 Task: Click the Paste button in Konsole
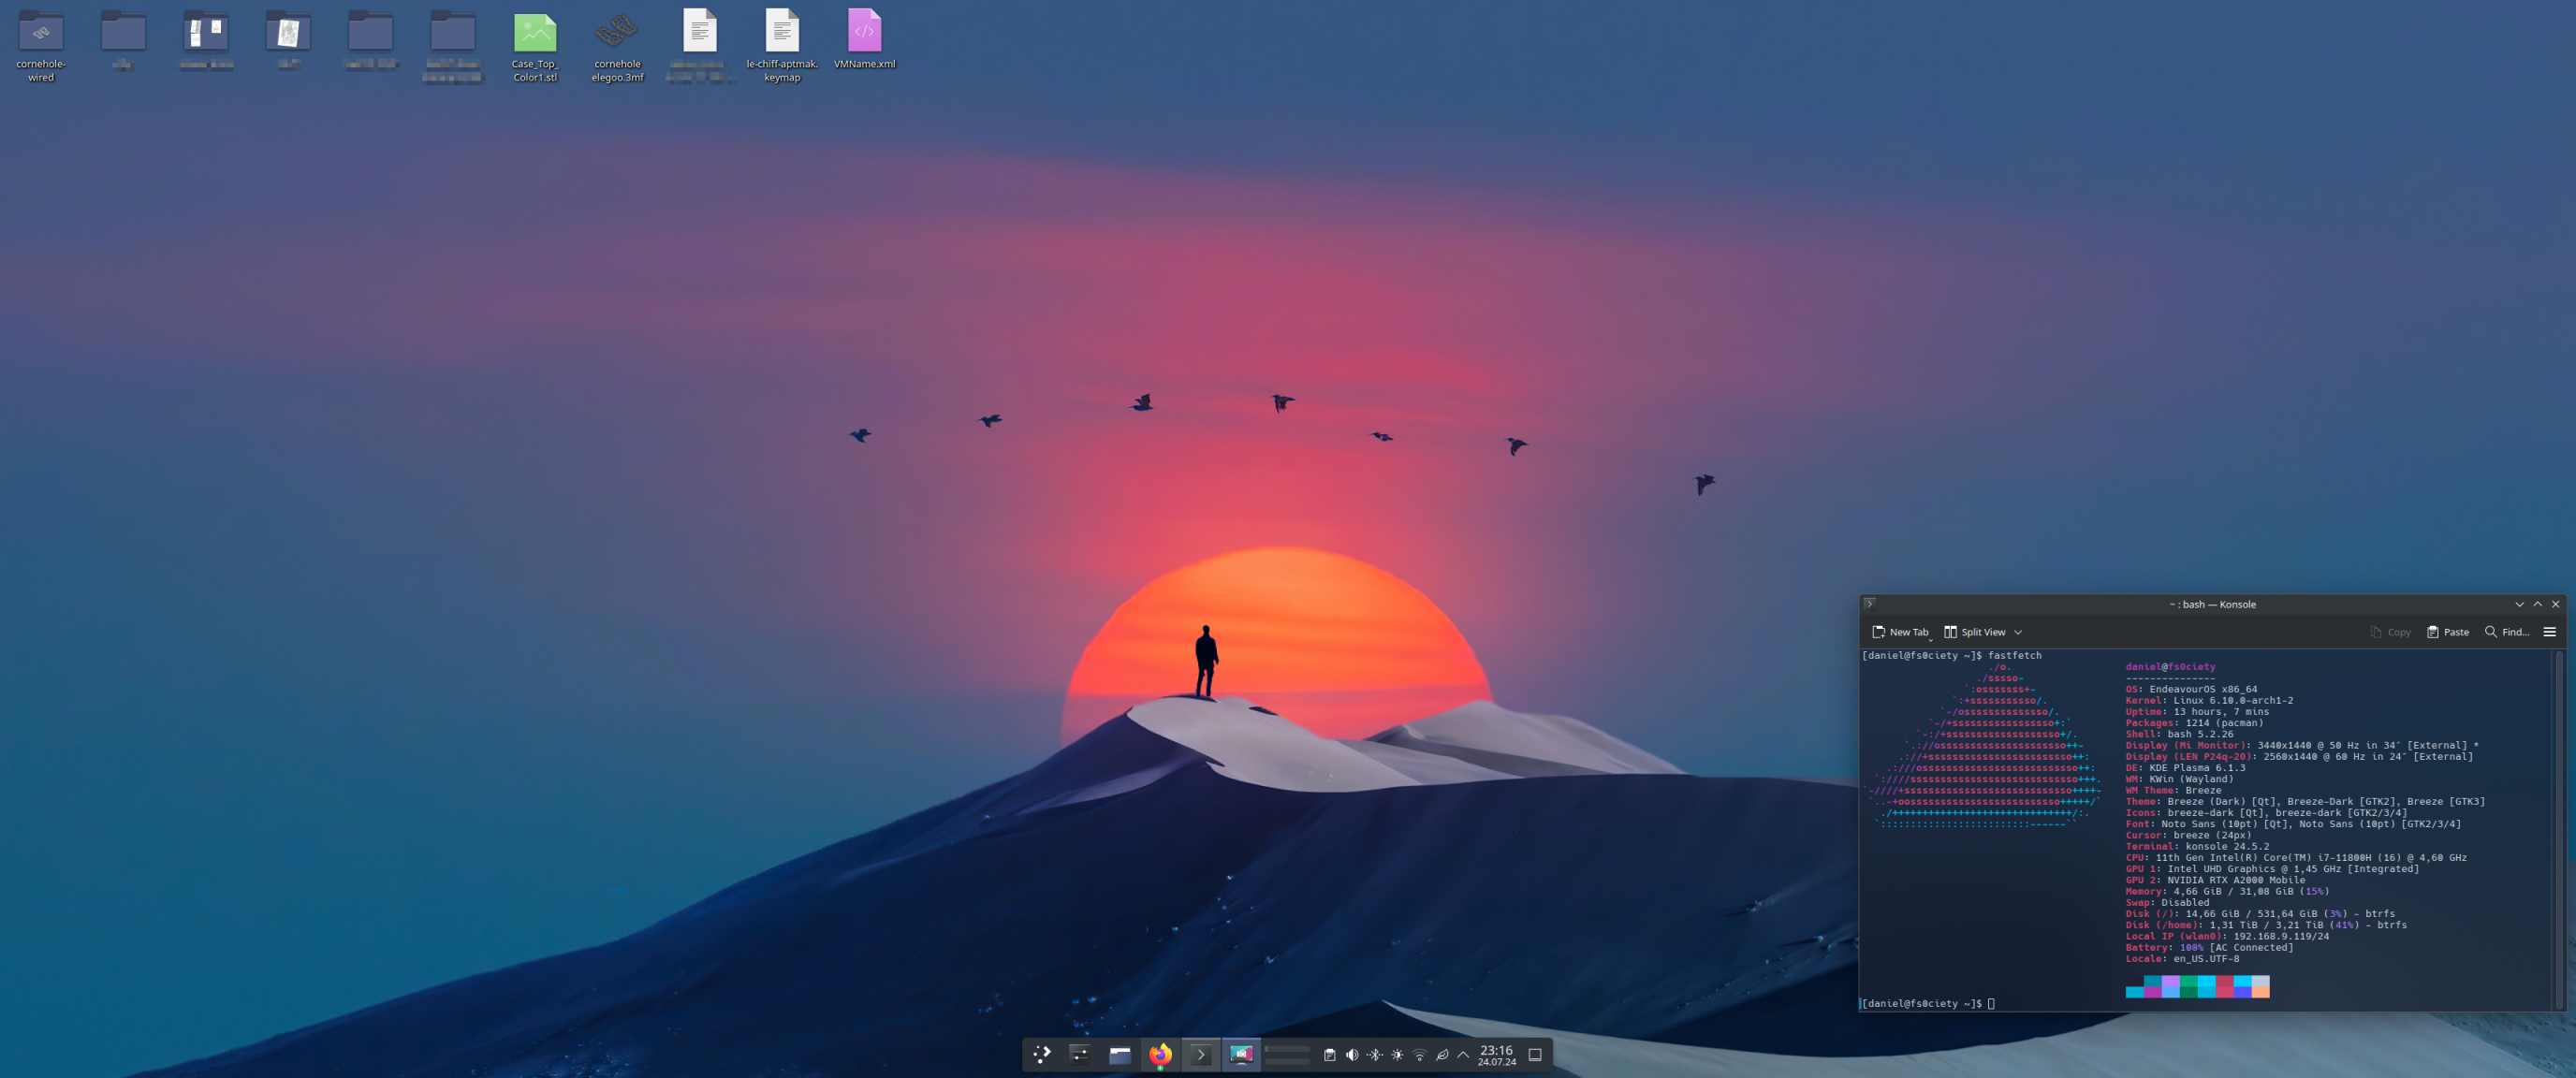click(2447, 632)
